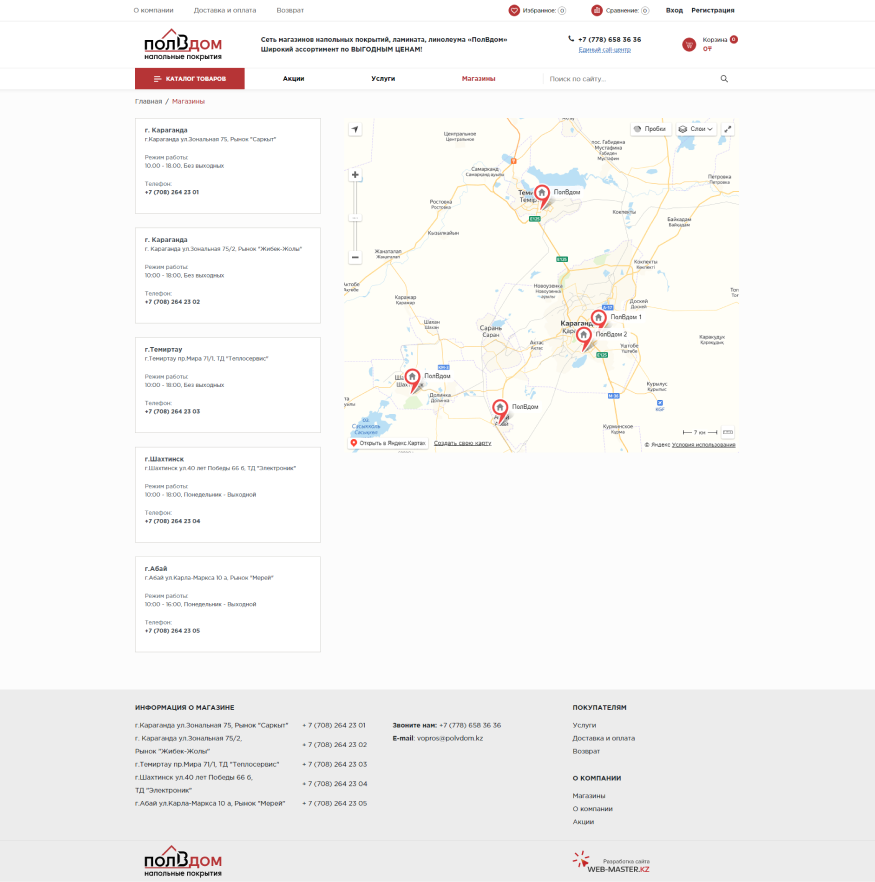Click the Магазины breadcrumb text
This screenshot has height=882, width=875.
click(x=188, y=101)
